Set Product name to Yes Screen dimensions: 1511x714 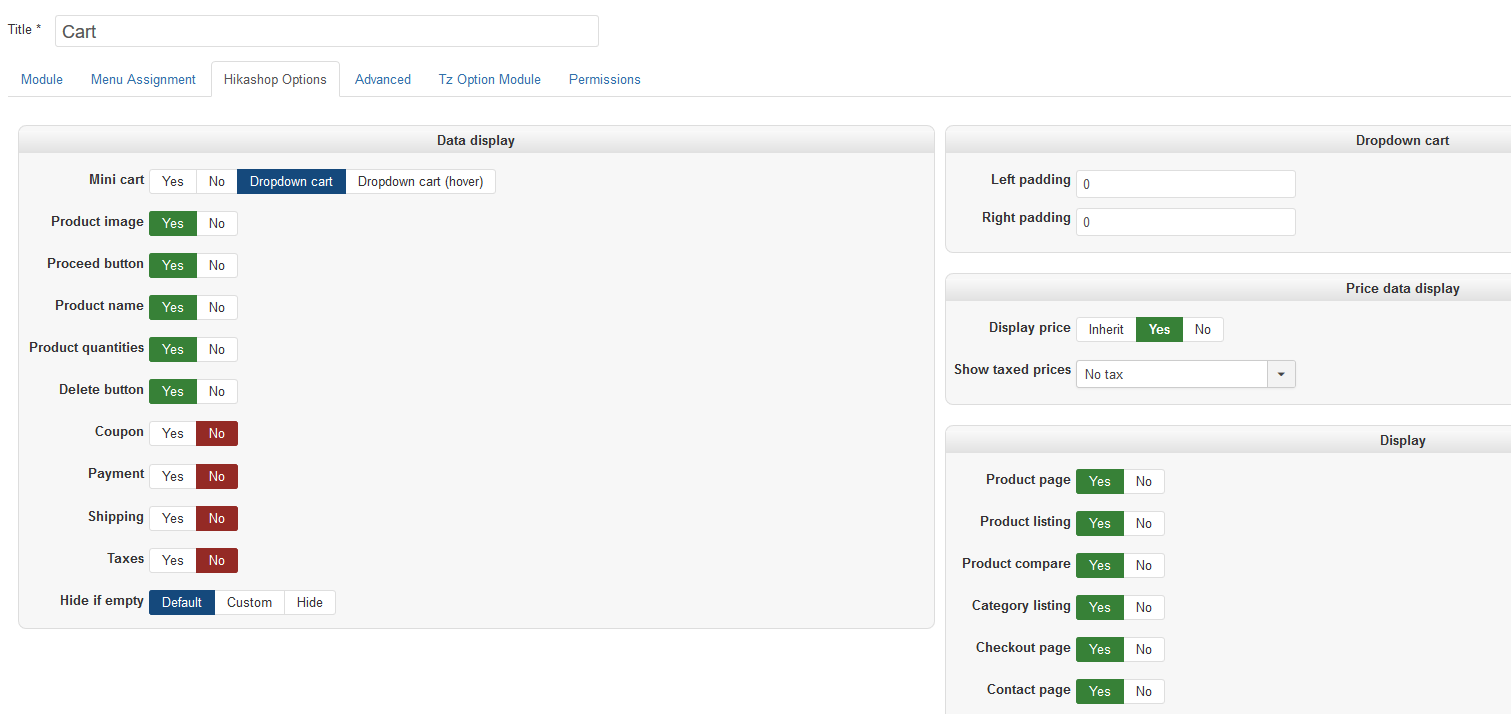(173, 307)
